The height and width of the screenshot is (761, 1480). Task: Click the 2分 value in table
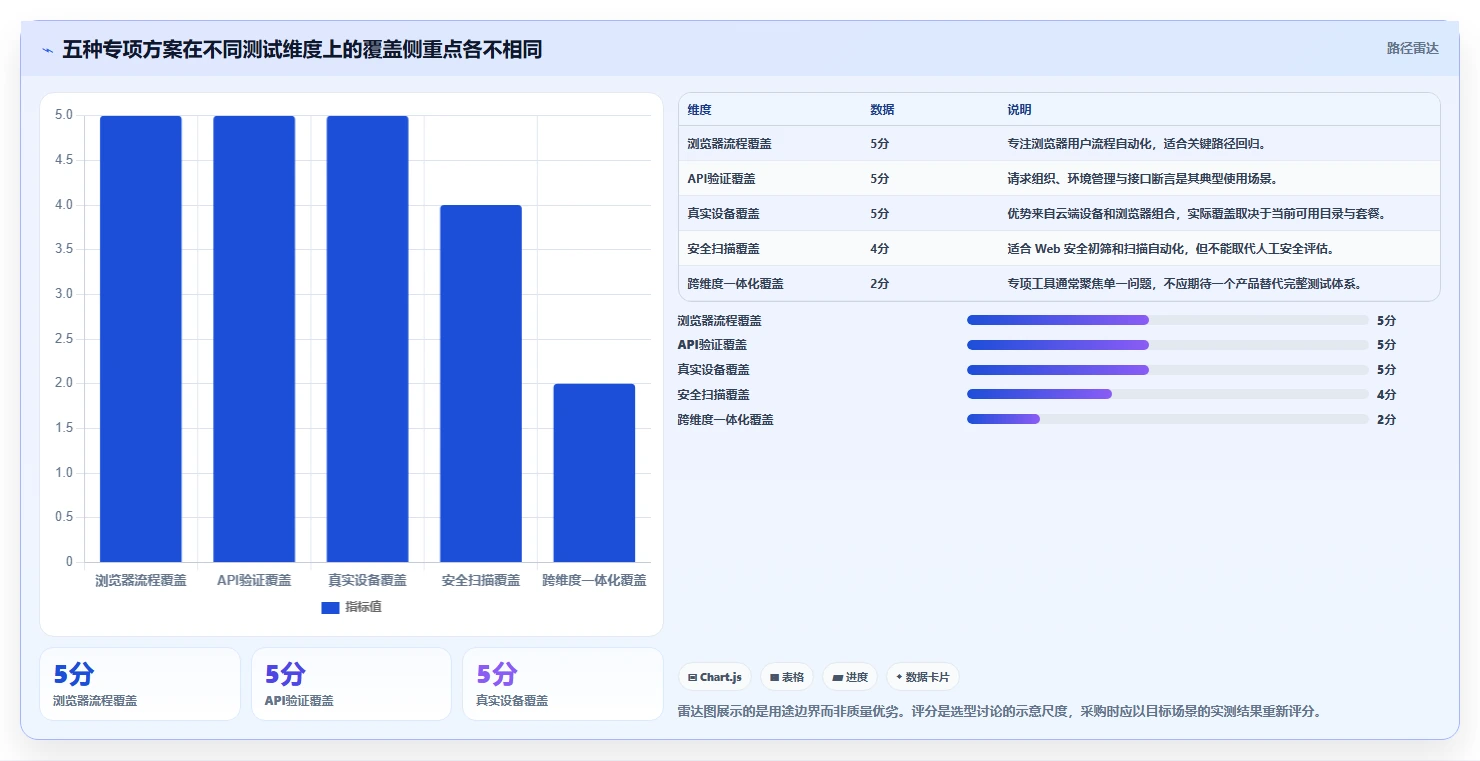pyautogui.click(x=879, y=284)
